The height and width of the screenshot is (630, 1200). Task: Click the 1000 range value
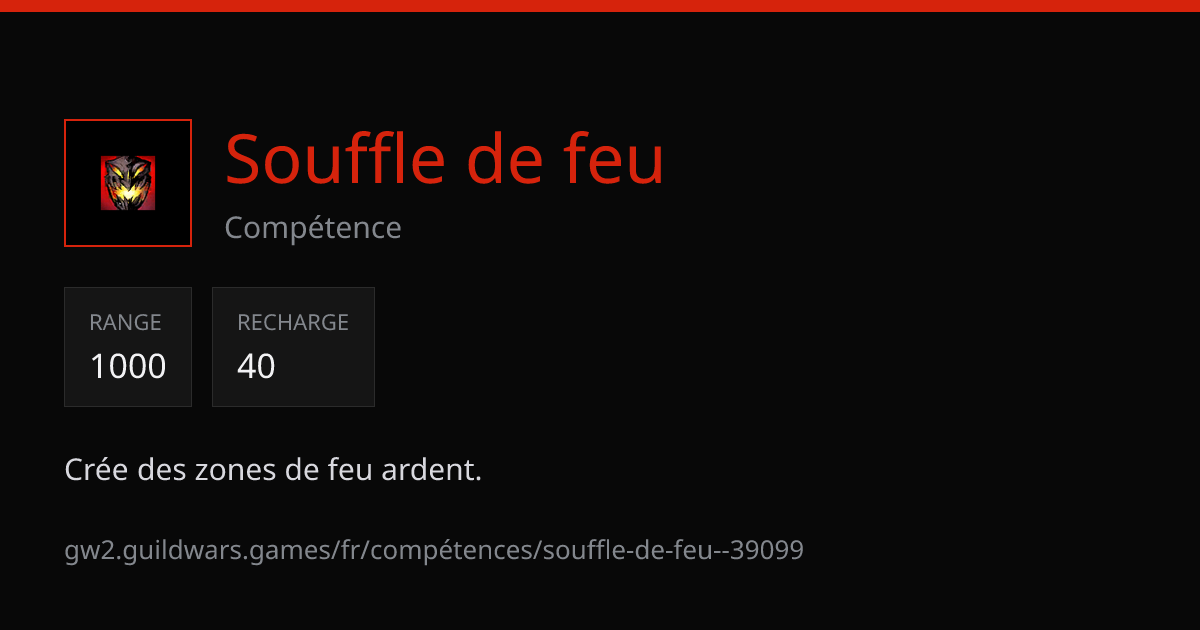tap(128, 366)
